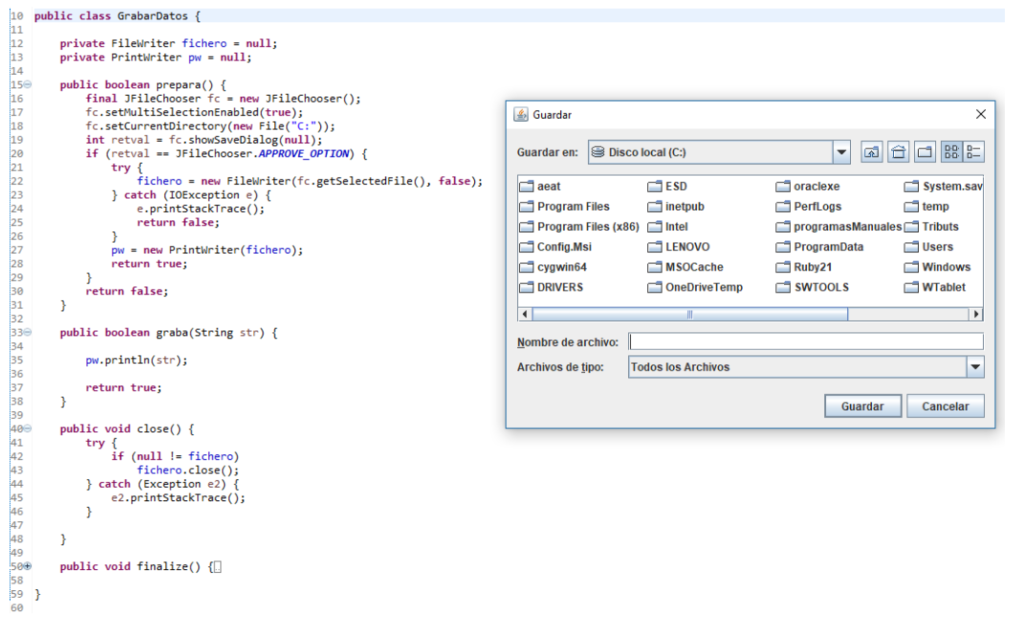Click the Nombre de archivo text field
The height and width of the screenshot is (618, 1024).
pyautogui.click(x=806, y=342)
